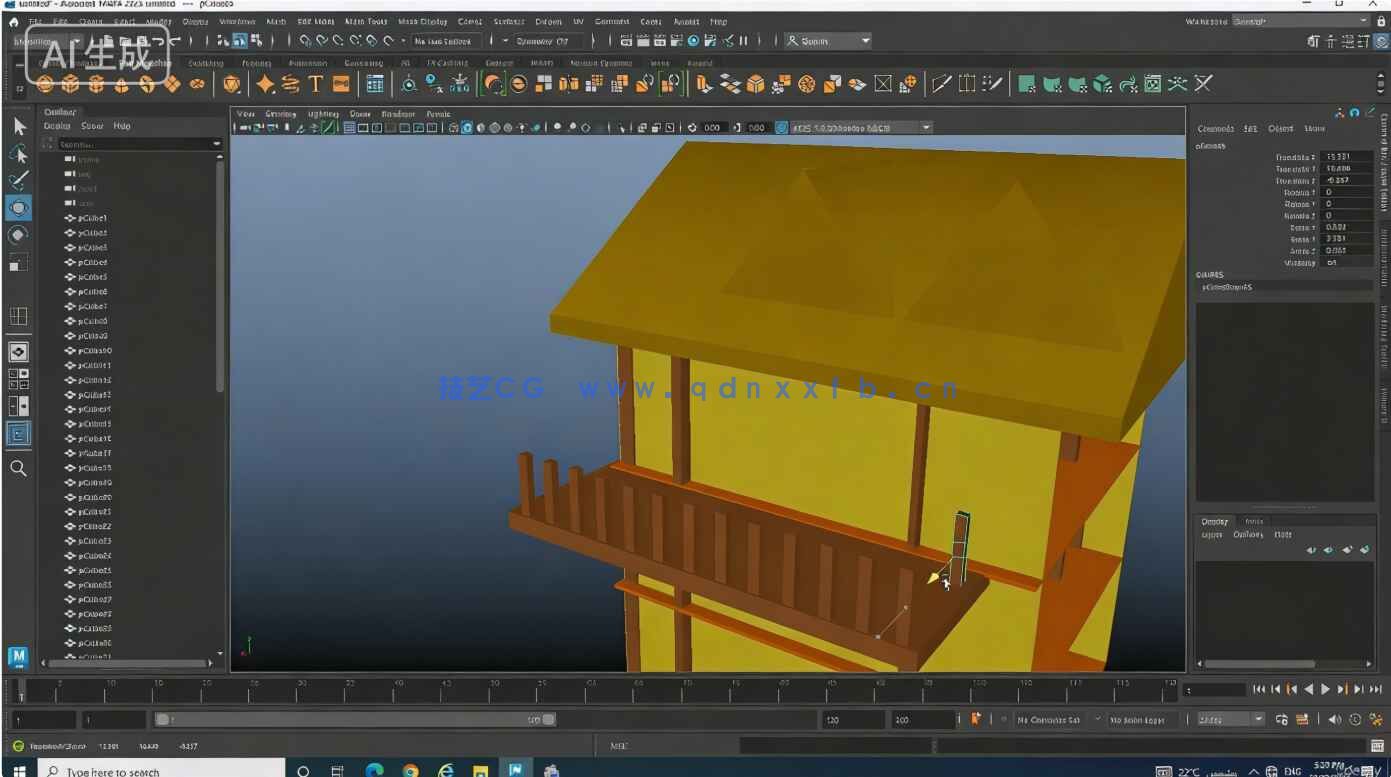Toggle the workspace lock icon
This screenshot has width=1391, height=777.
pyautogui.click(x=1381, y=21)
